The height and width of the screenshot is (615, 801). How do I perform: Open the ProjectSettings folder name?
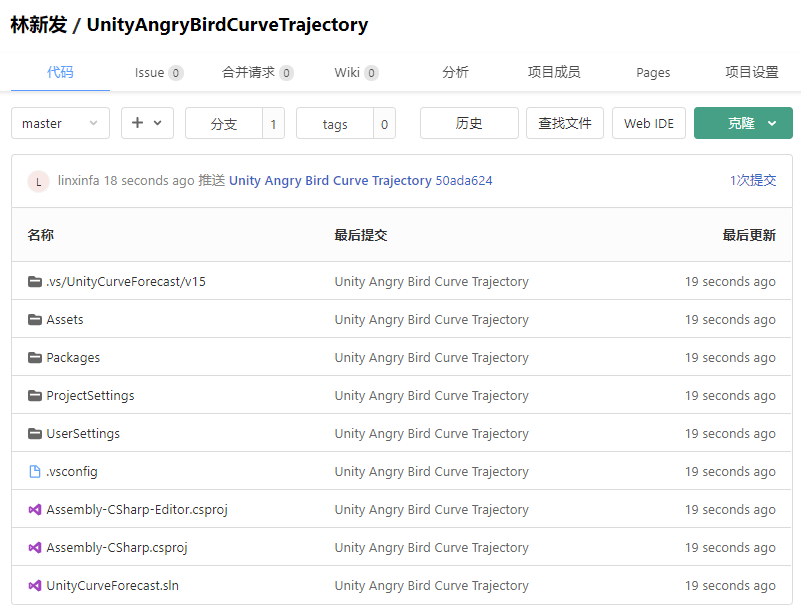[90, 395]
